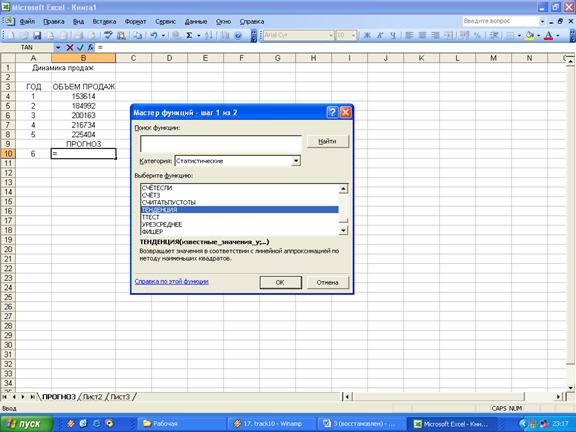The height and width of the screenshot is (432, 576).
Task: Cancel entry with red X in formula bar
Action: [x=70, y=47]
